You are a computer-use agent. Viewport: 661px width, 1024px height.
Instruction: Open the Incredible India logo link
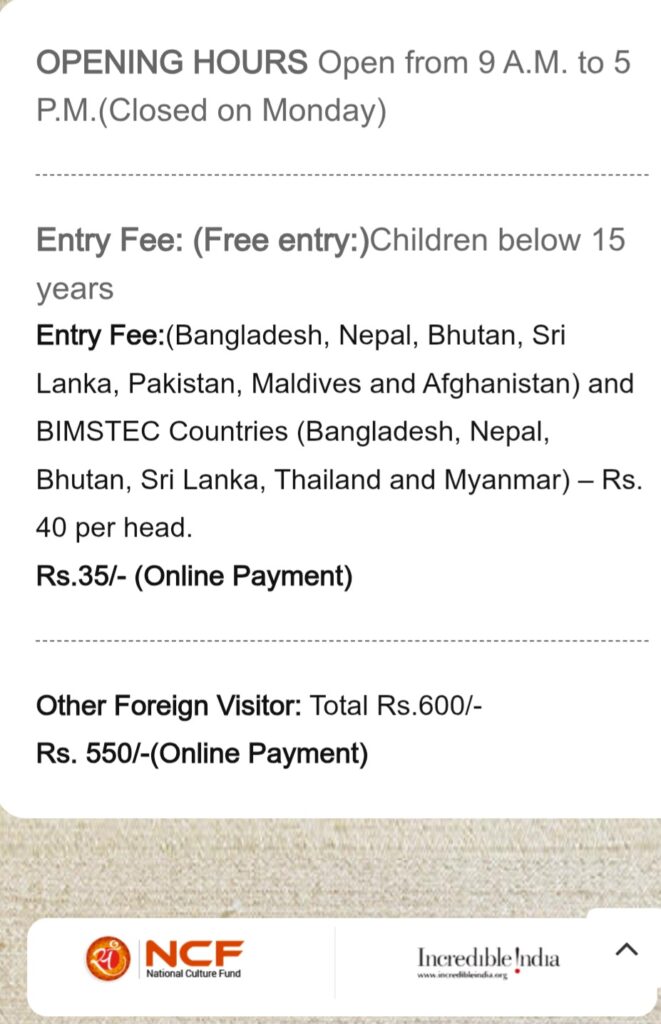(x=488, y=957)
